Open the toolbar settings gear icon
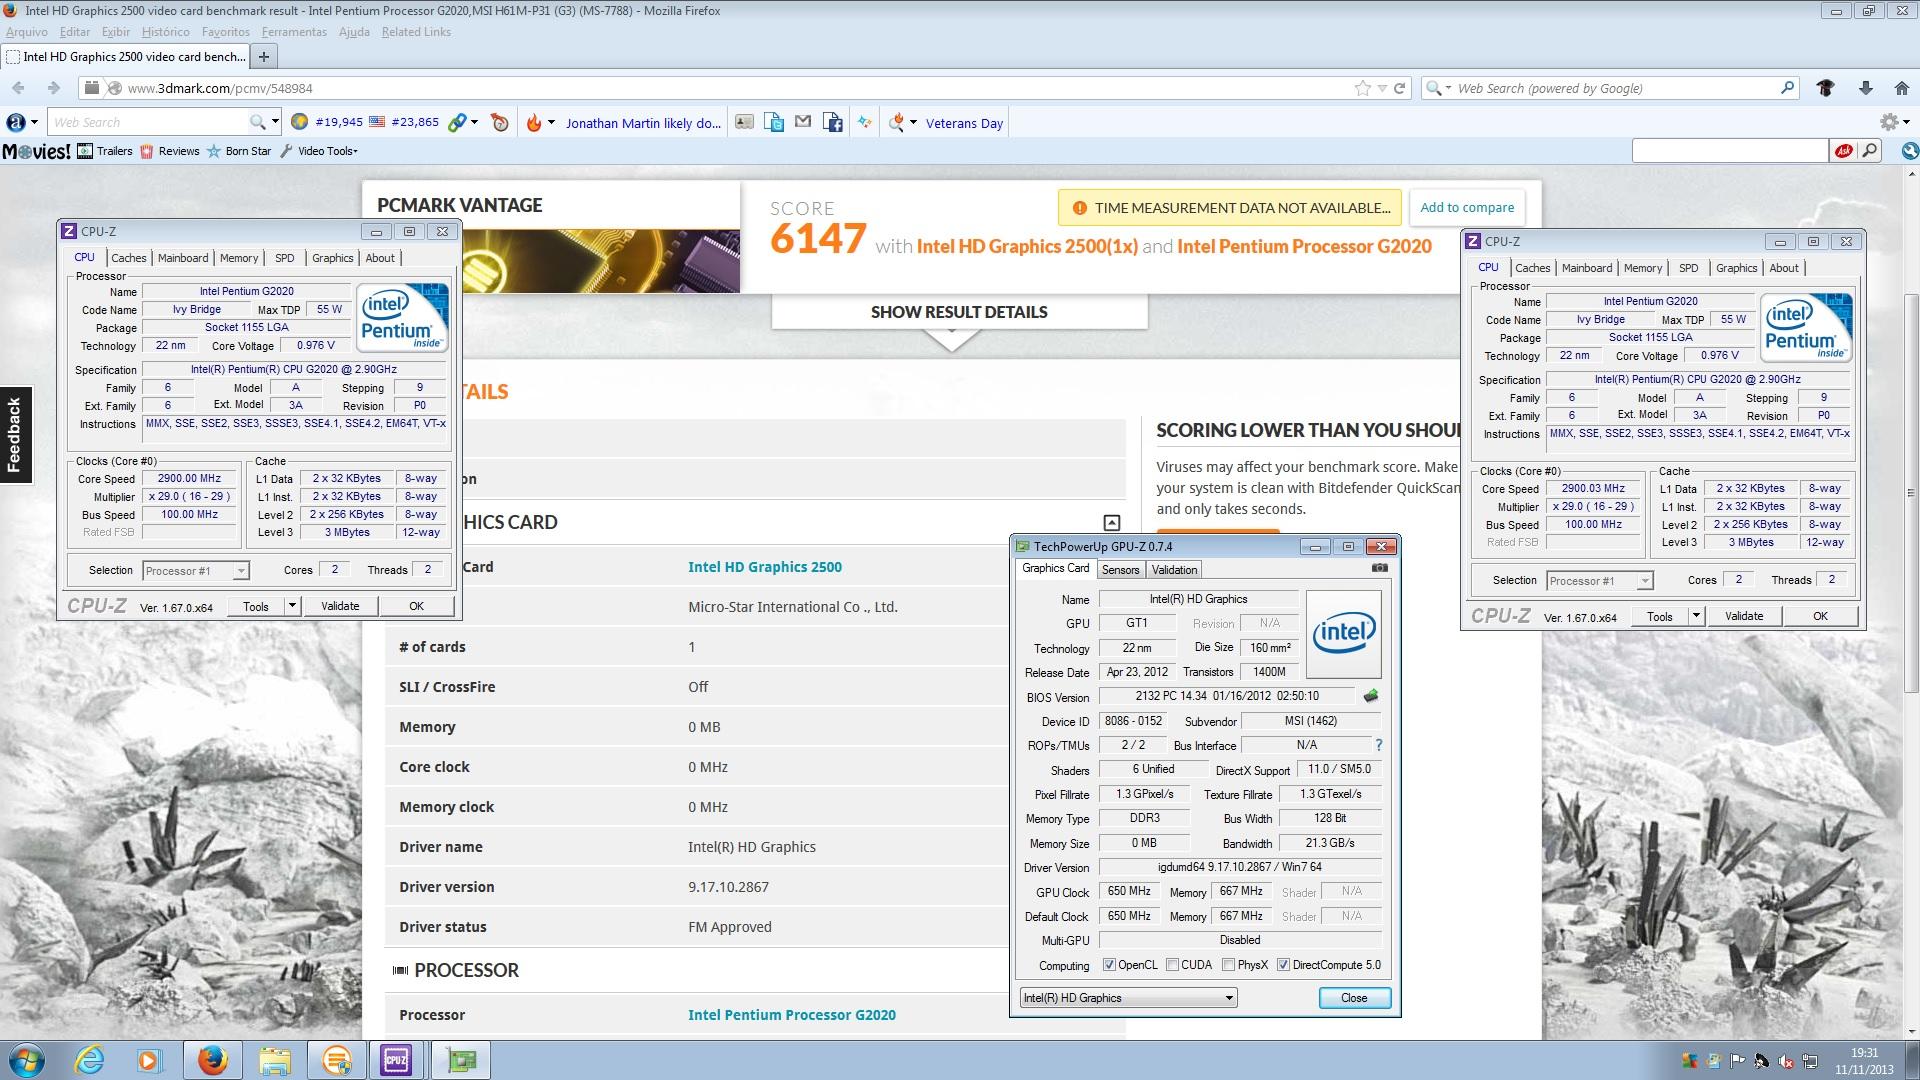The width and height of the screenshot is (1920, 1080). [1888, 122]
